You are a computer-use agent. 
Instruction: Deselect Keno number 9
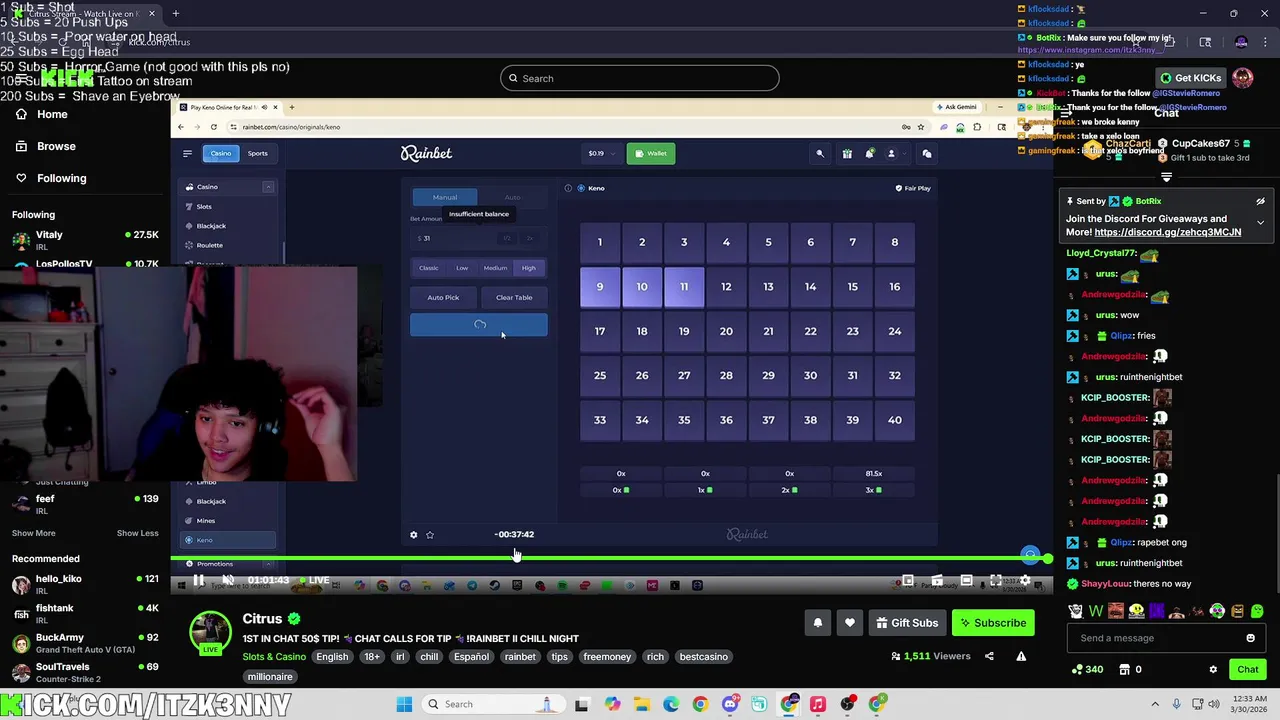(x=600, y=287)
